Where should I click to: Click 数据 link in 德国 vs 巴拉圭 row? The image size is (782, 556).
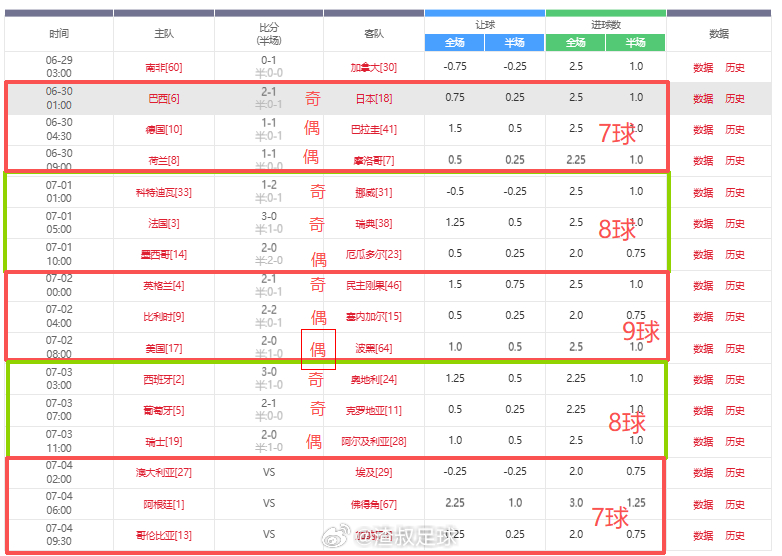tap(703, 130)
